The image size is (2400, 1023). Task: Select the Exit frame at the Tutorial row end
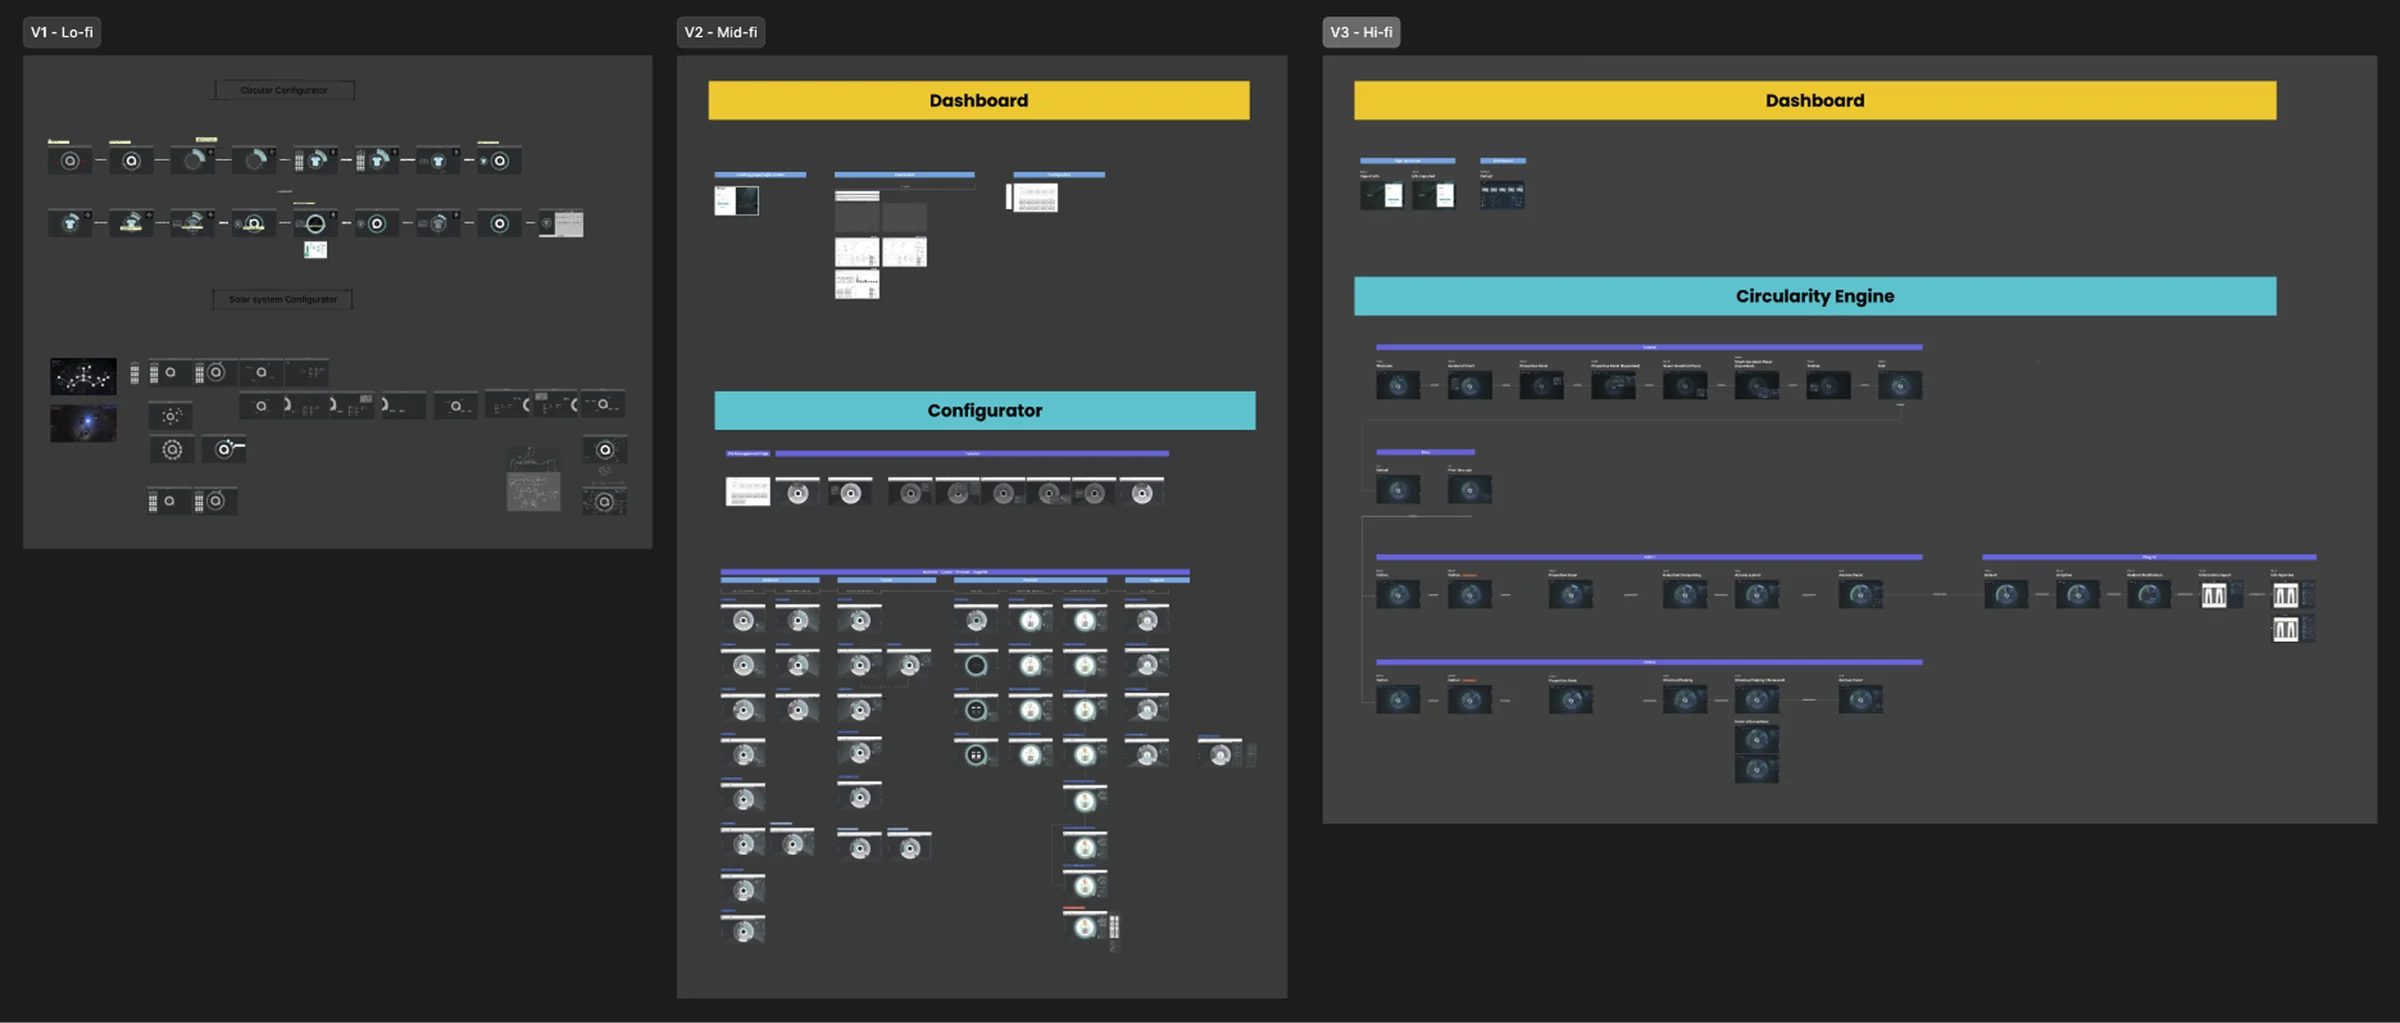tap(1902, 386)
